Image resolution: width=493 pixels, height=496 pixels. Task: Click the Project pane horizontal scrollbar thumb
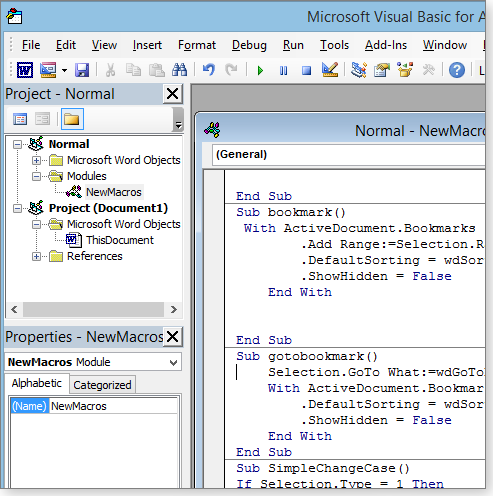93,310
